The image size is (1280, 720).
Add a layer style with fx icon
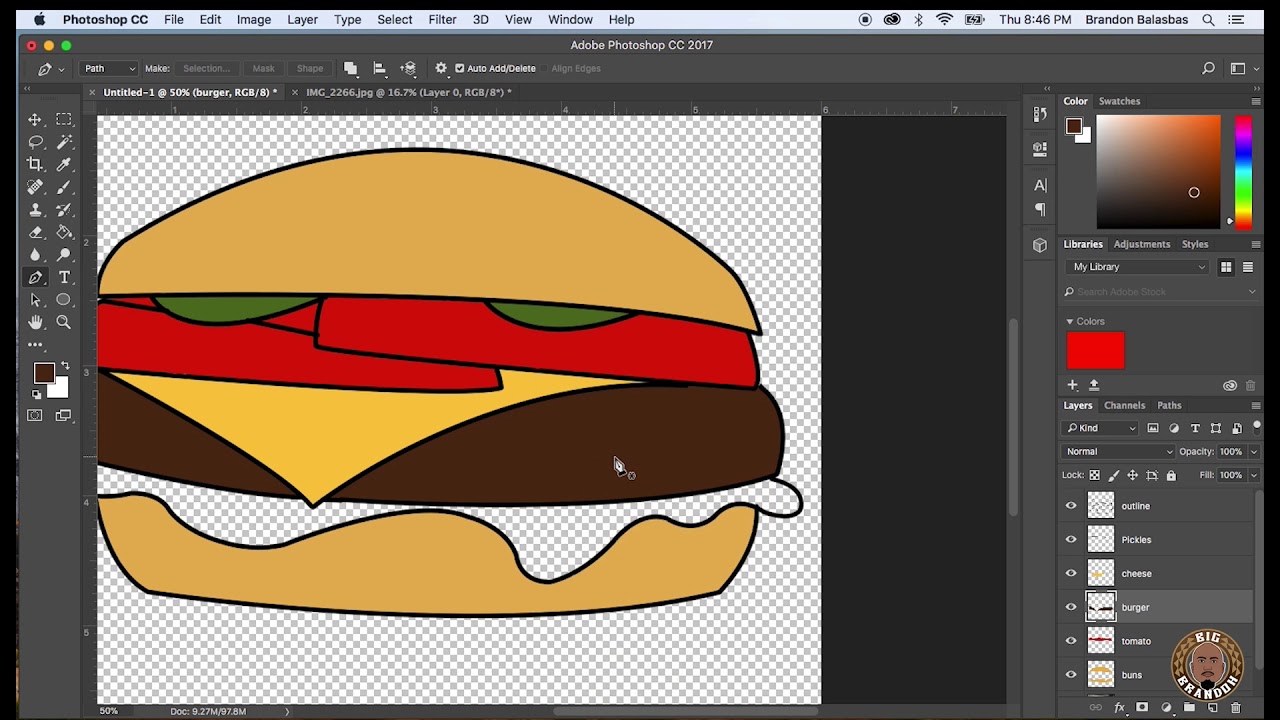coord(1119,708)
